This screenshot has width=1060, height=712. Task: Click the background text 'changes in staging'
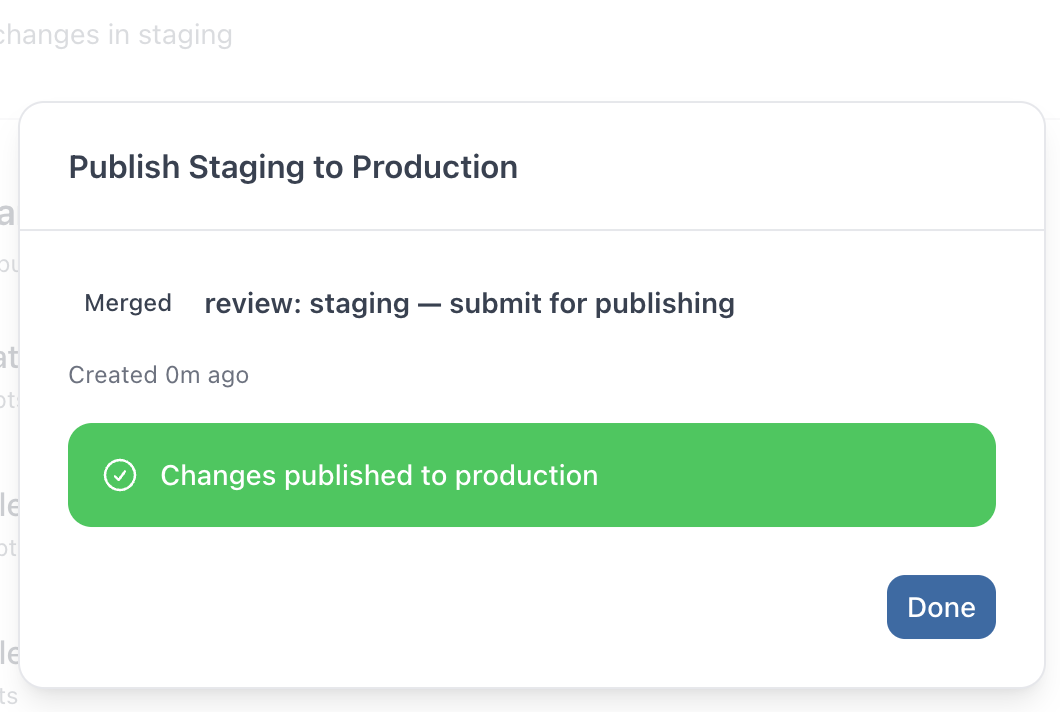pos(115,35)
